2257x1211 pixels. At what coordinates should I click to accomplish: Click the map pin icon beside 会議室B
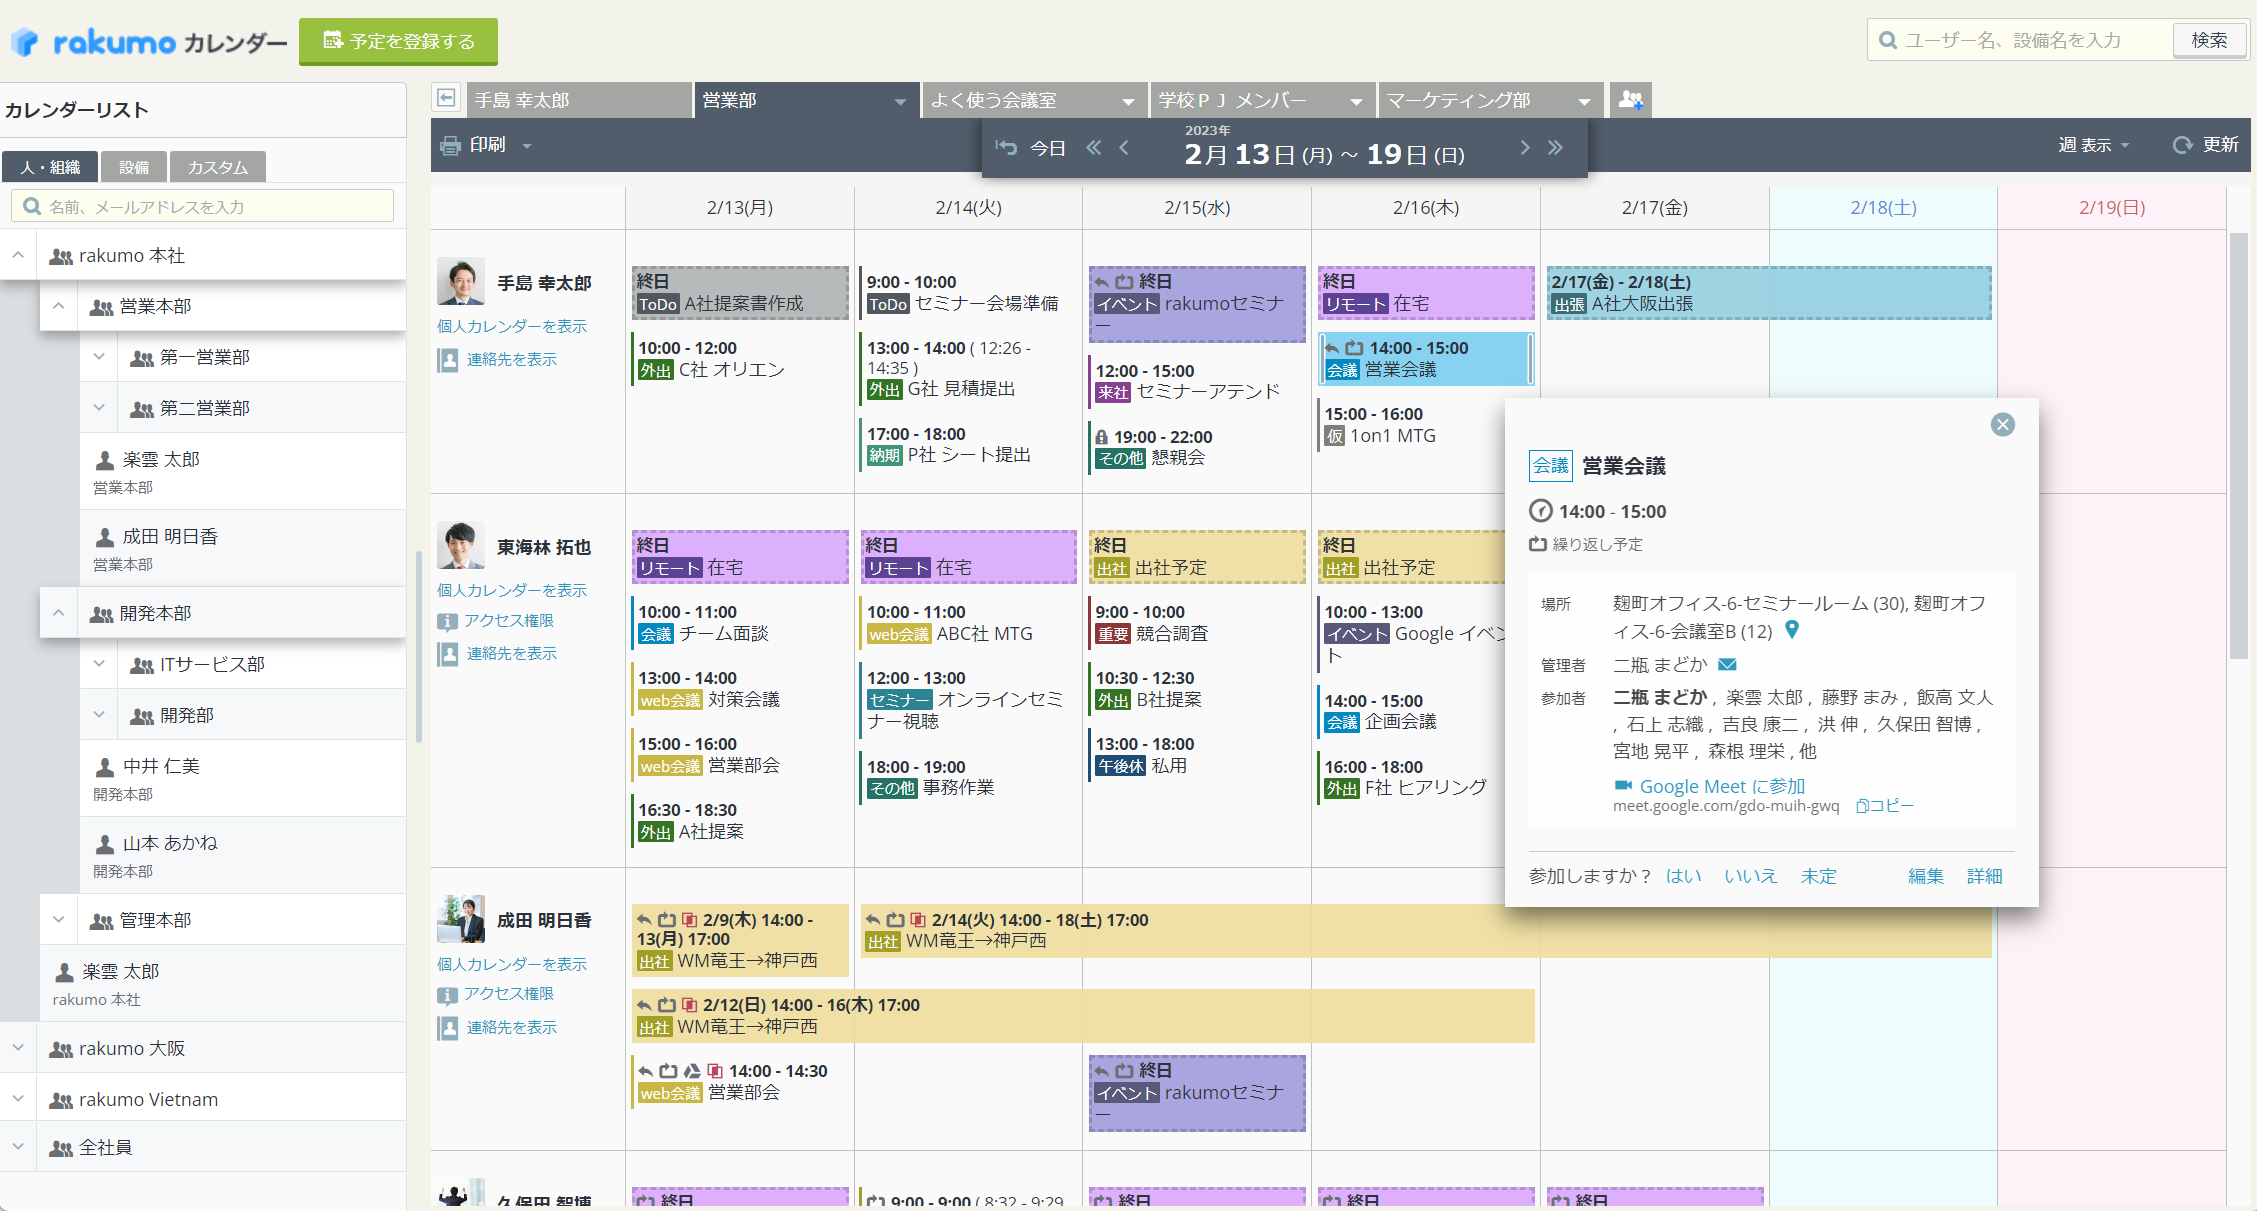tap(1792, 630)
